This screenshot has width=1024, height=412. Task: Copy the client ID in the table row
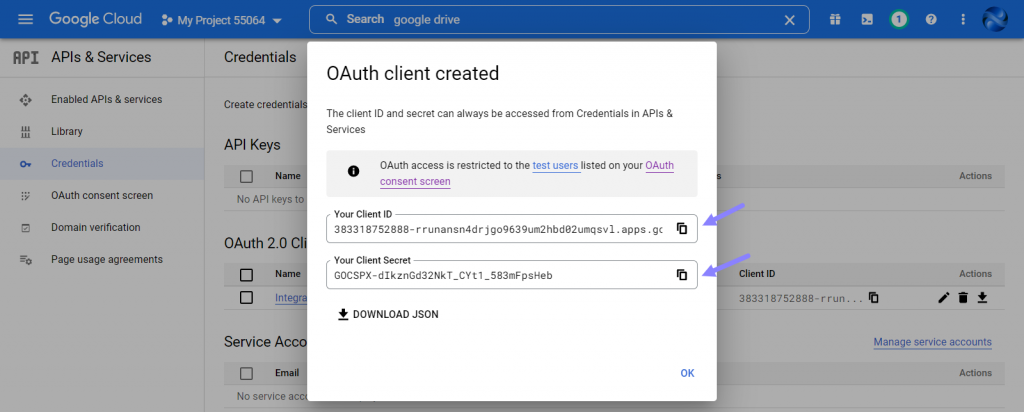[874, 298]
